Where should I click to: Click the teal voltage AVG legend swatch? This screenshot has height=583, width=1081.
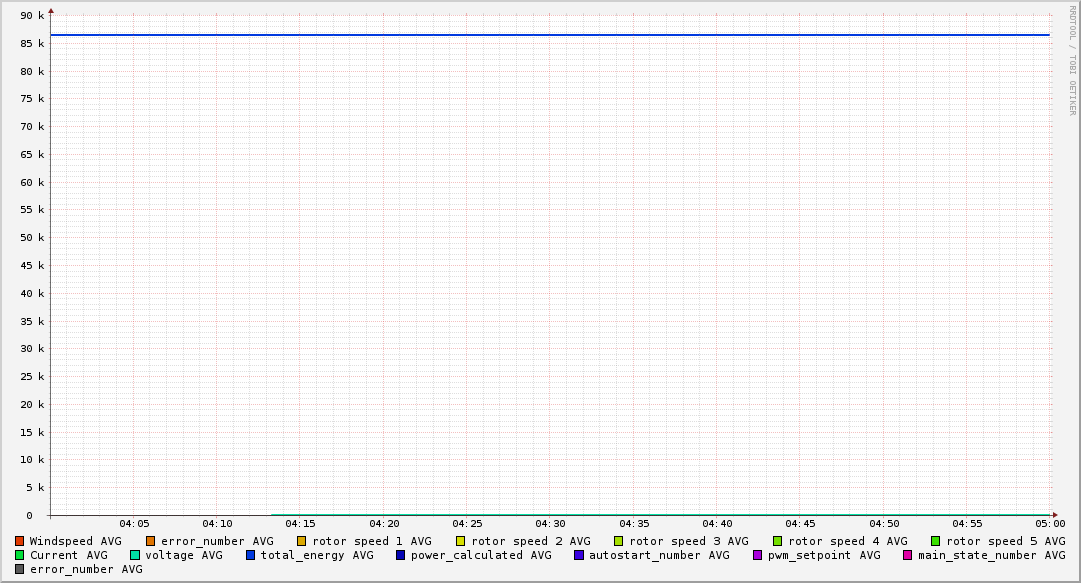click(x=135, y=555)
